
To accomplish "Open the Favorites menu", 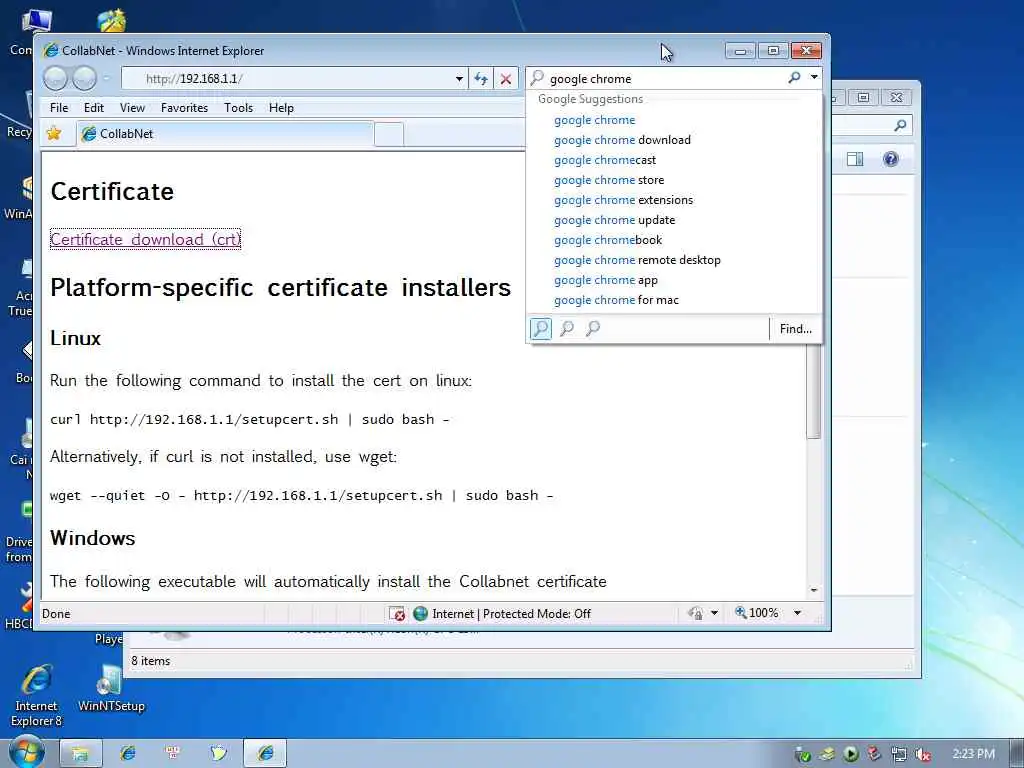I will tap(184, 108).
